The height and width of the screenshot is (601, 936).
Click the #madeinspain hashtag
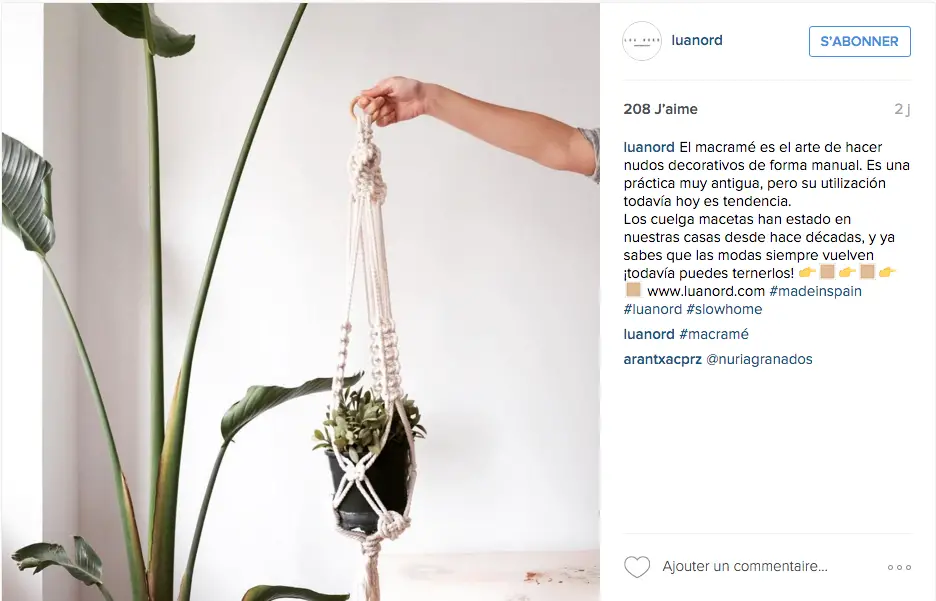(815, 291)
